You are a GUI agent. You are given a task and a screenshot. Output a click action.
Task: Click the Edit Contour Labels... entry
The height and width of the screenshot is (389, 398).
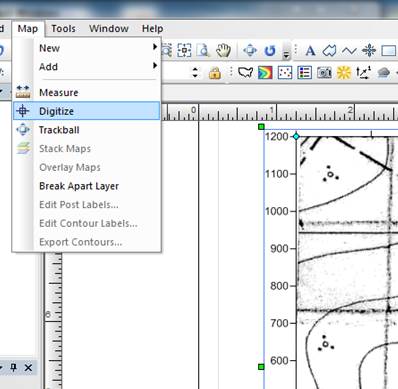[87, 223]
